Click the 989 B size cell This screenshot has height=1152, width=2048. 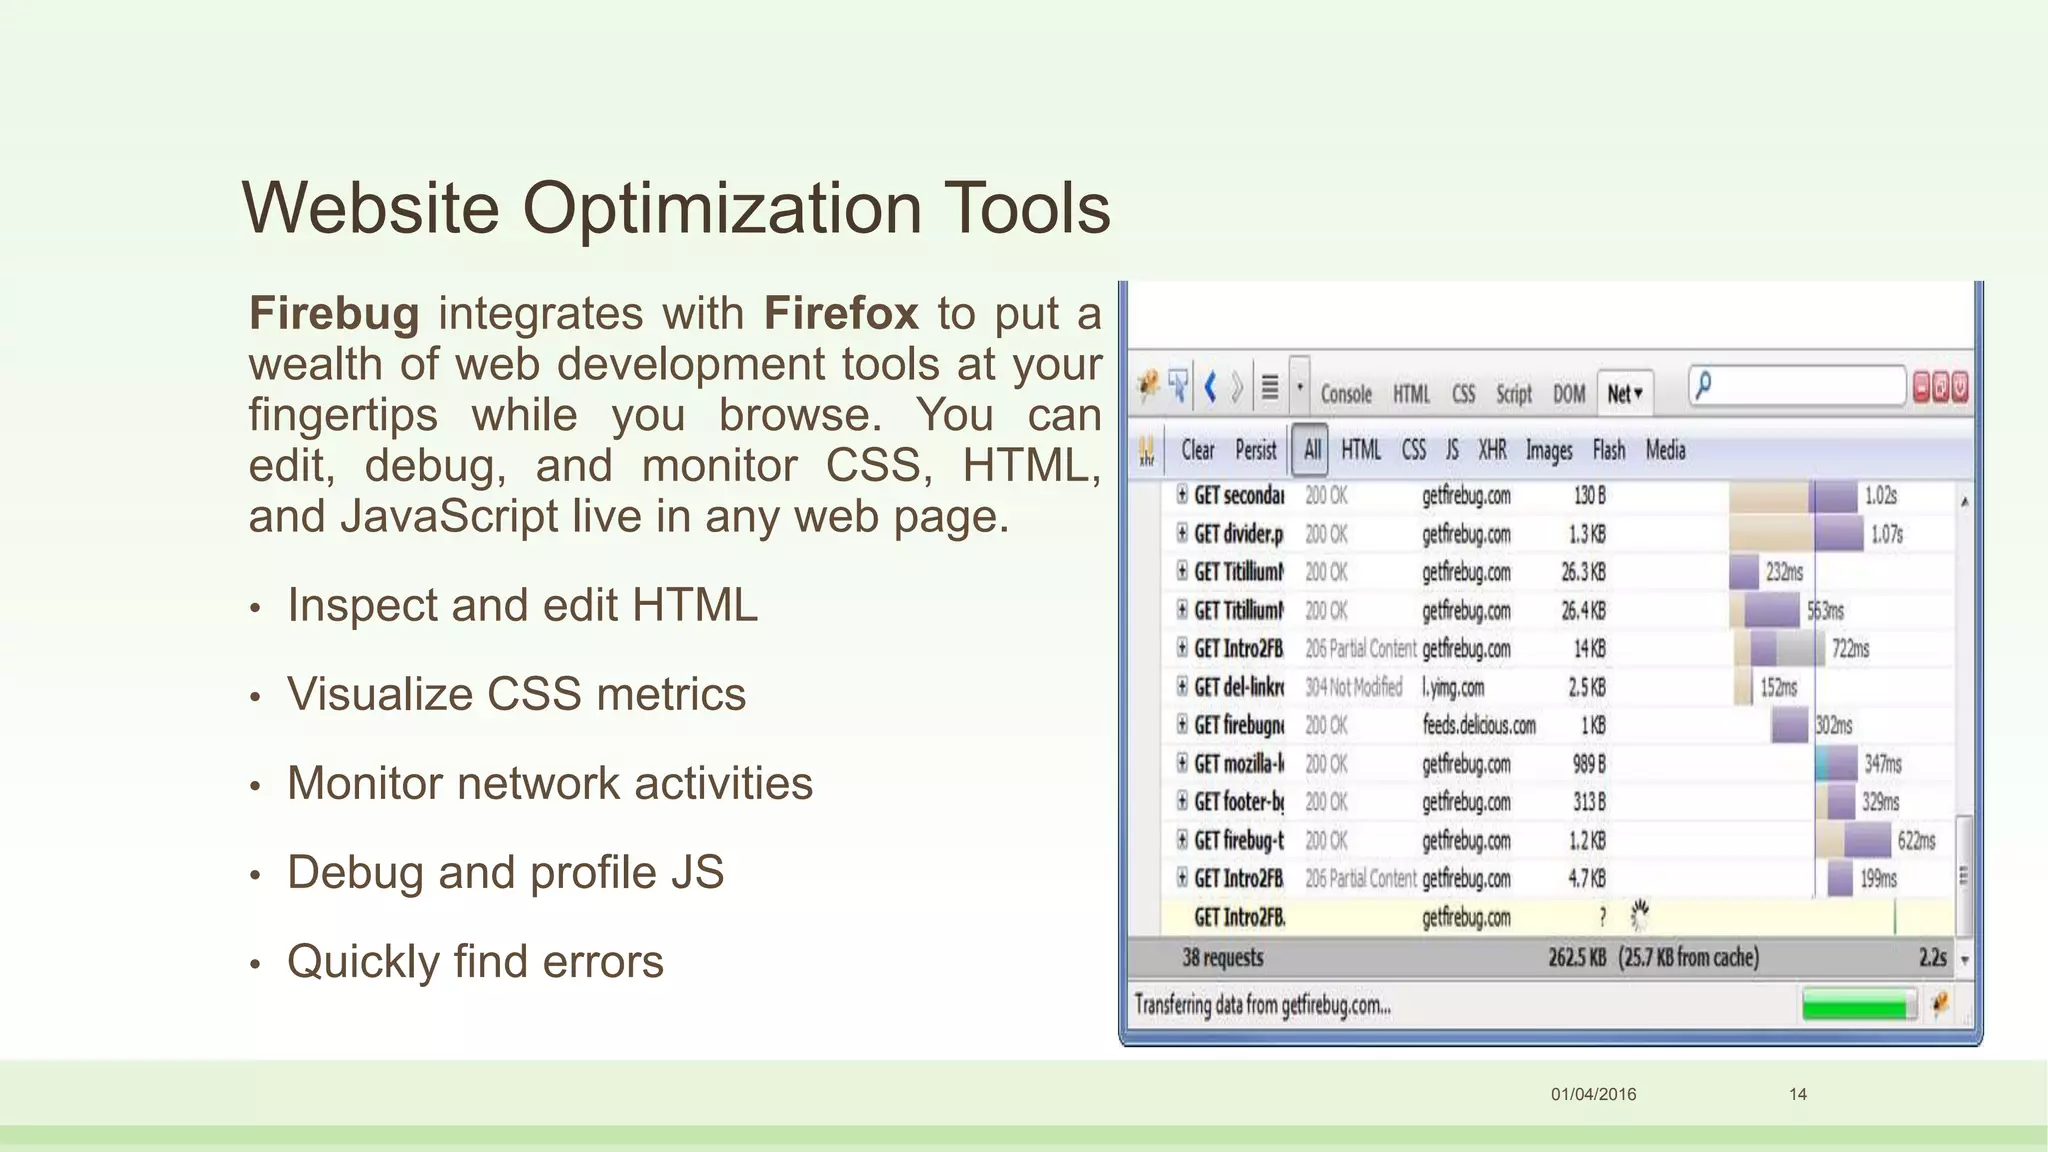coord(1589,764)
